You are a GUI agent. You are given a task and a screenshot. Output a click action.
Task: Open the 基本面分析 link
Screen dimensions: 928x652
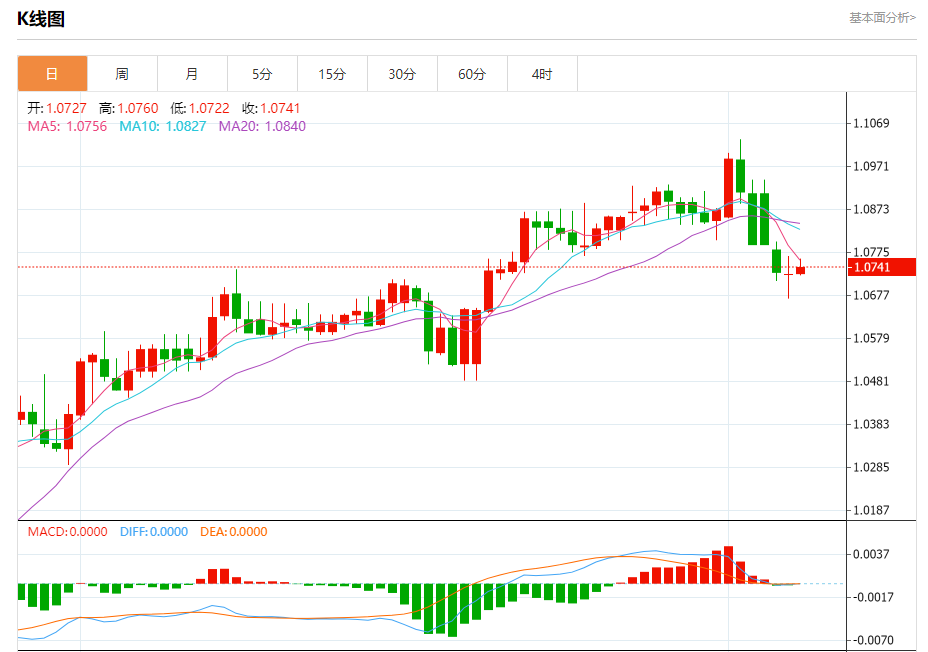[882, 18]
